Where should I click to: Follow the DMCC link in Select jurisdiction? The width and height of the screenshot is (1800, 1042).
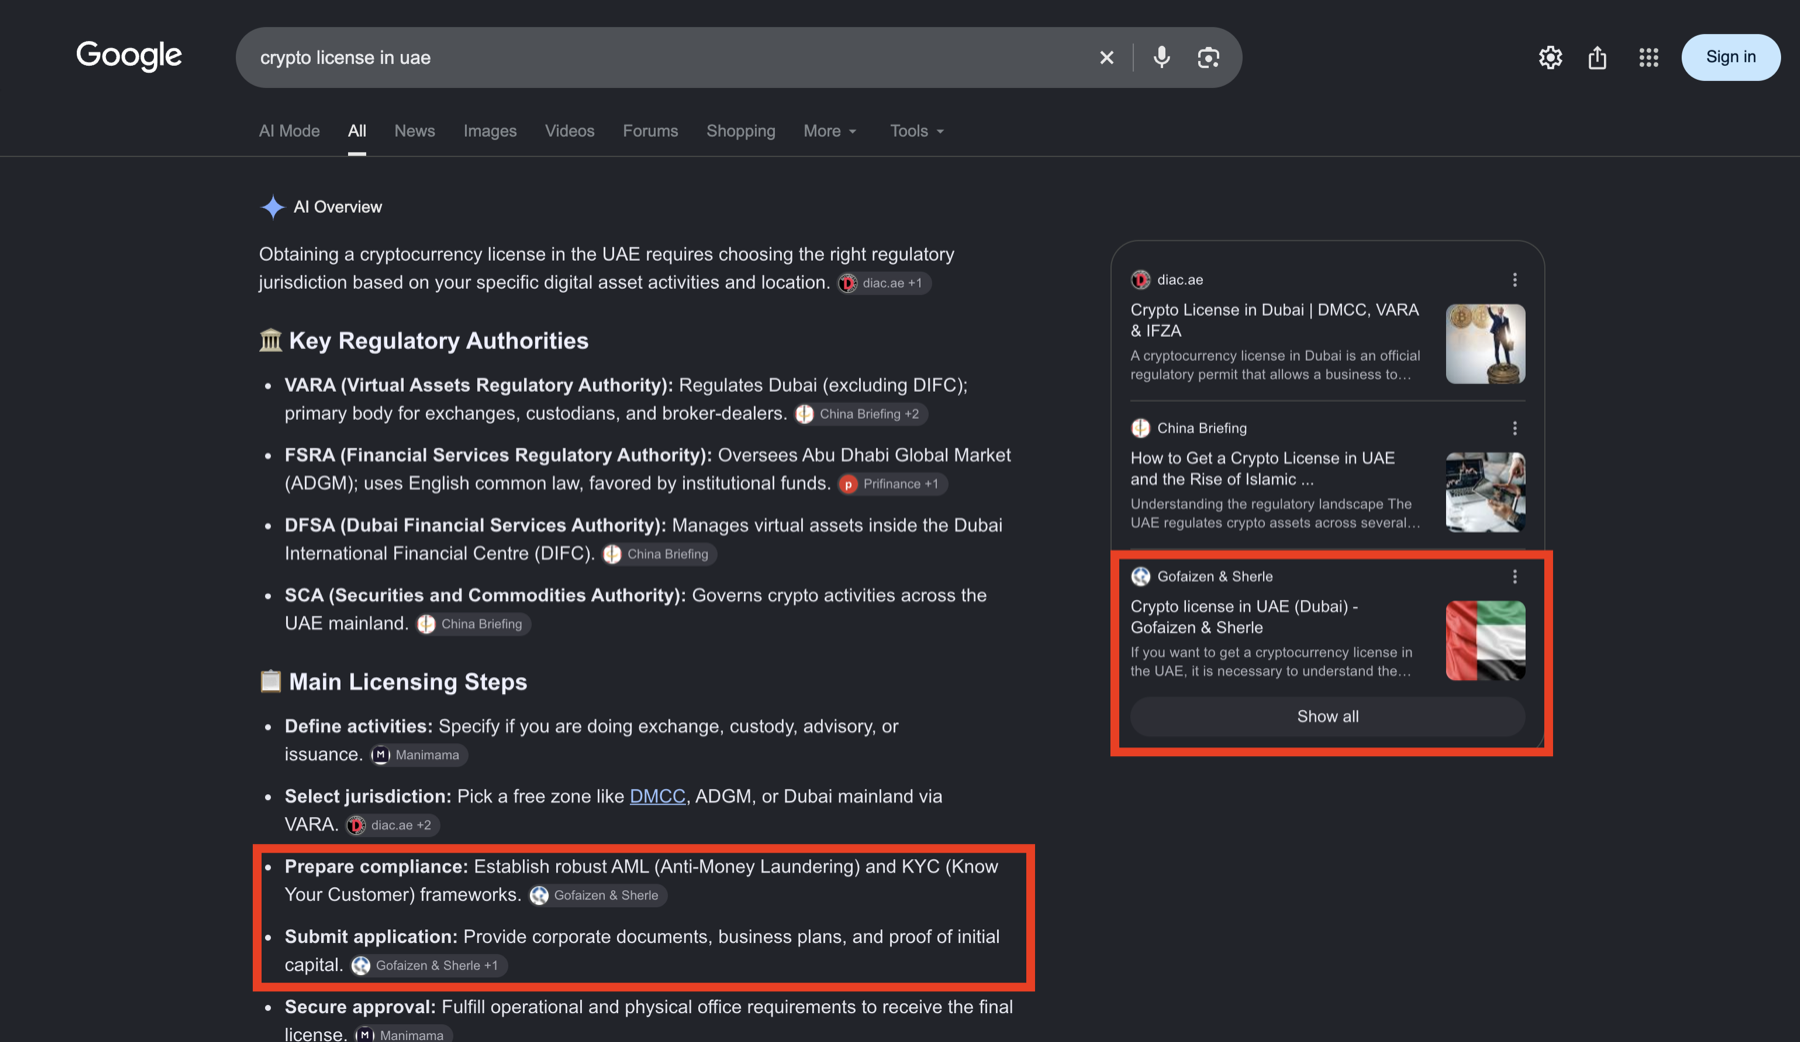[657, 796]
